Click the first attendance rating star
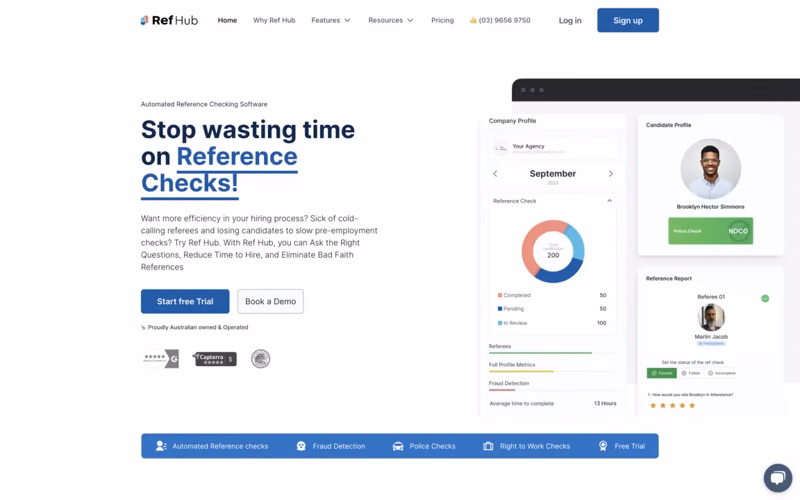This screenshot has width=800, height=500. pos(653,406)
